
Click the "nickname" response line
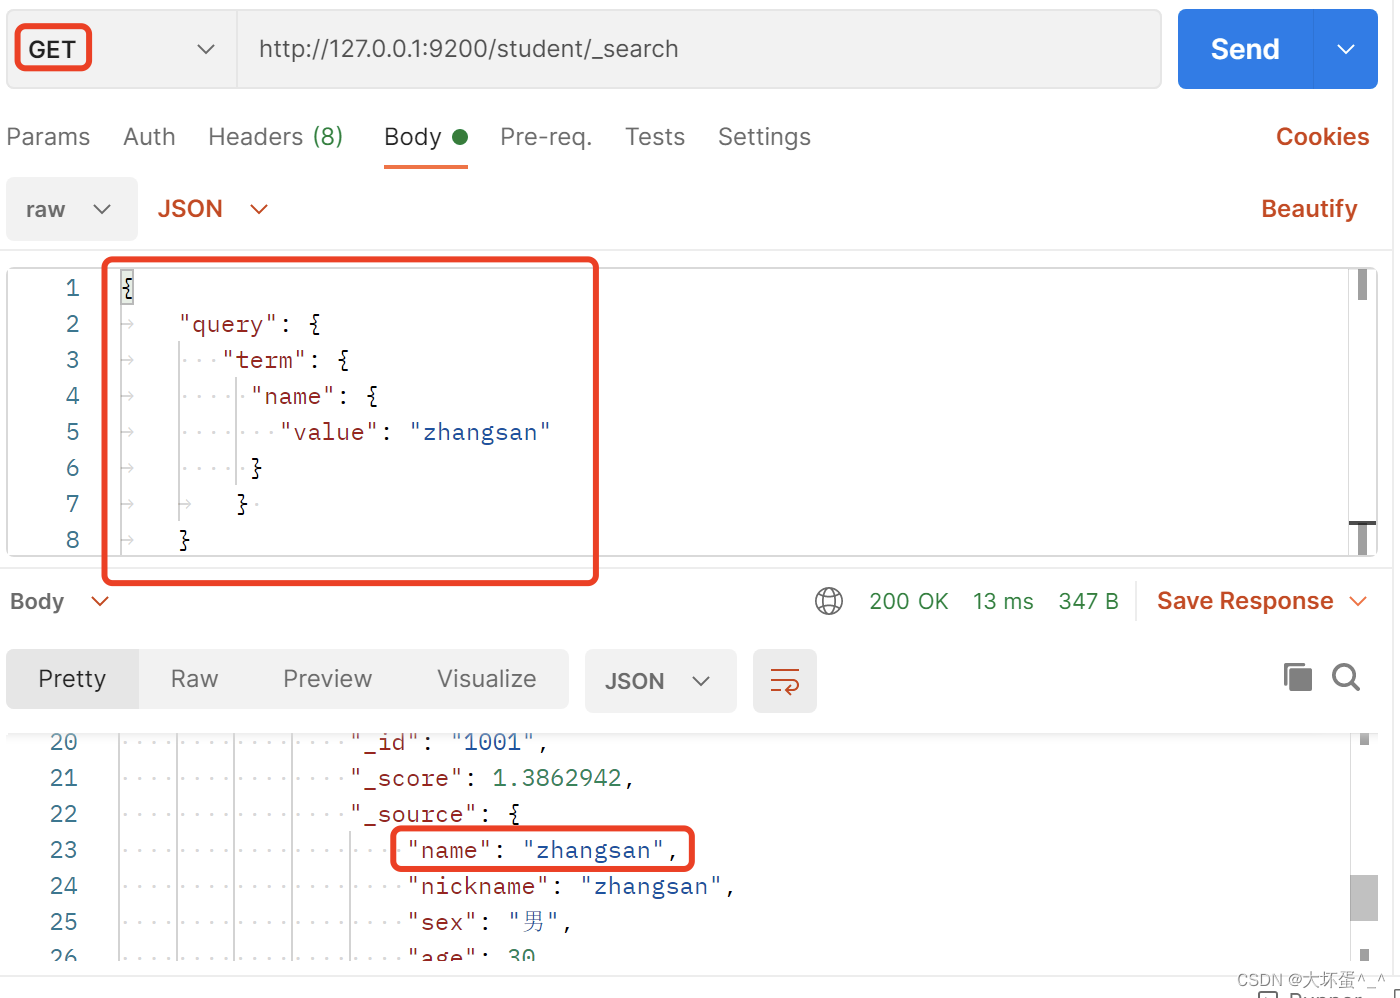coord(571,886)
